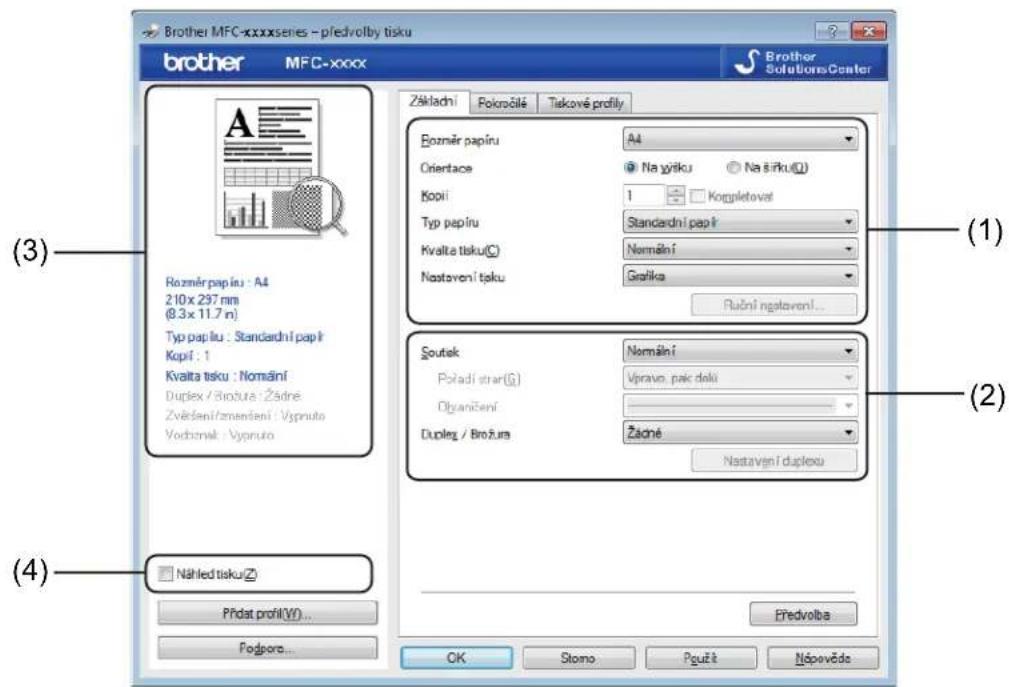Click the Kopií number input field
Image resolution: width=1009 pixels, height=687 pixels.
tap(644, 196)
